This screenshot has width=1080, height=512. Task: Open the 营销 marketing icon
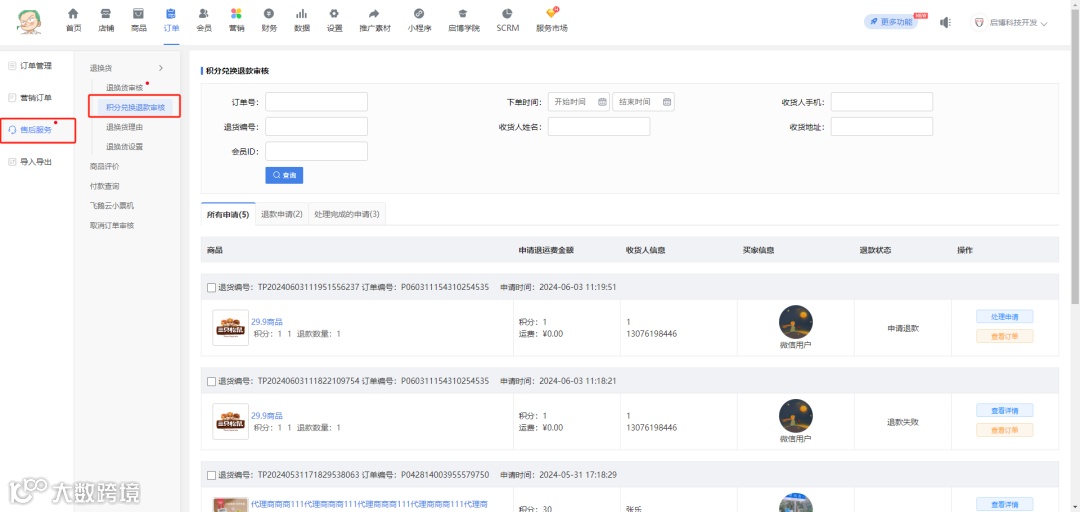point(236,14)
